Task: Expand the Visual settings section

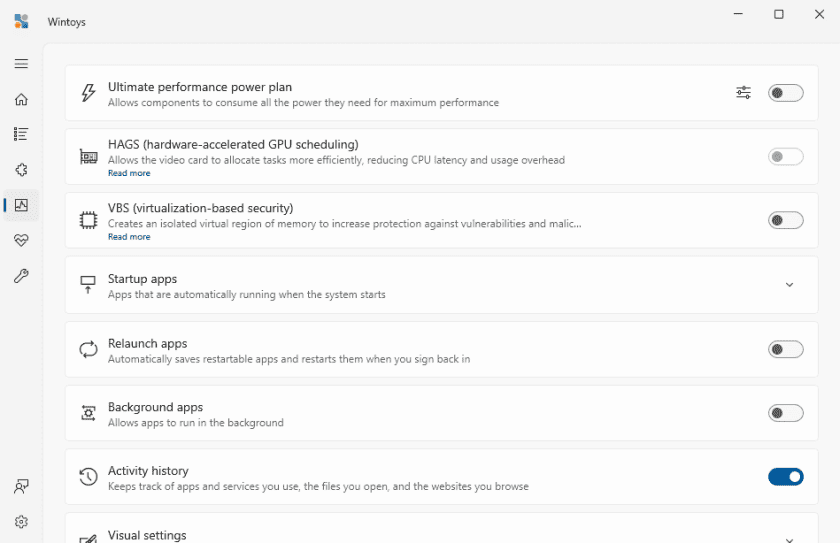Action: (789, 538)
